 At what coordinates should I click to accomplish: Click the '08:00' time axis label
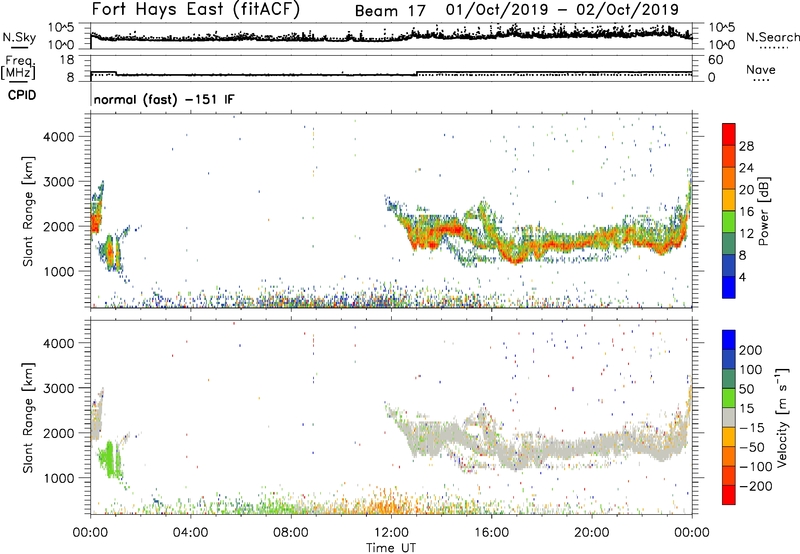coord(291,533)
